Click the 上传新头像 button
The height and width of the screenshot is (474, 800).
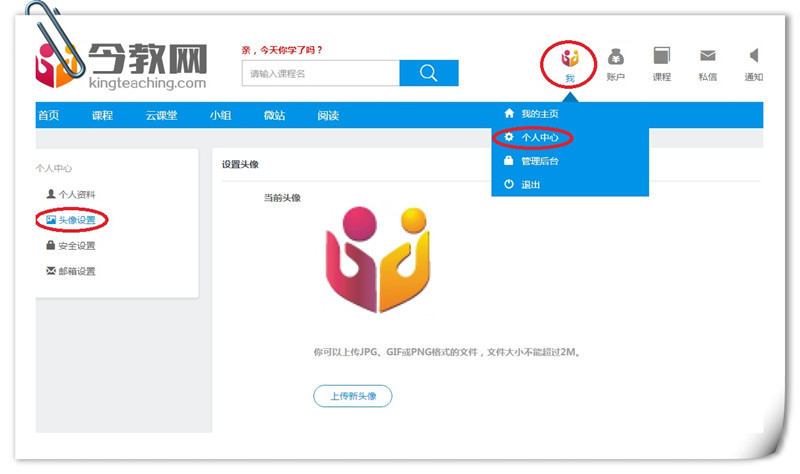(353, 396)
